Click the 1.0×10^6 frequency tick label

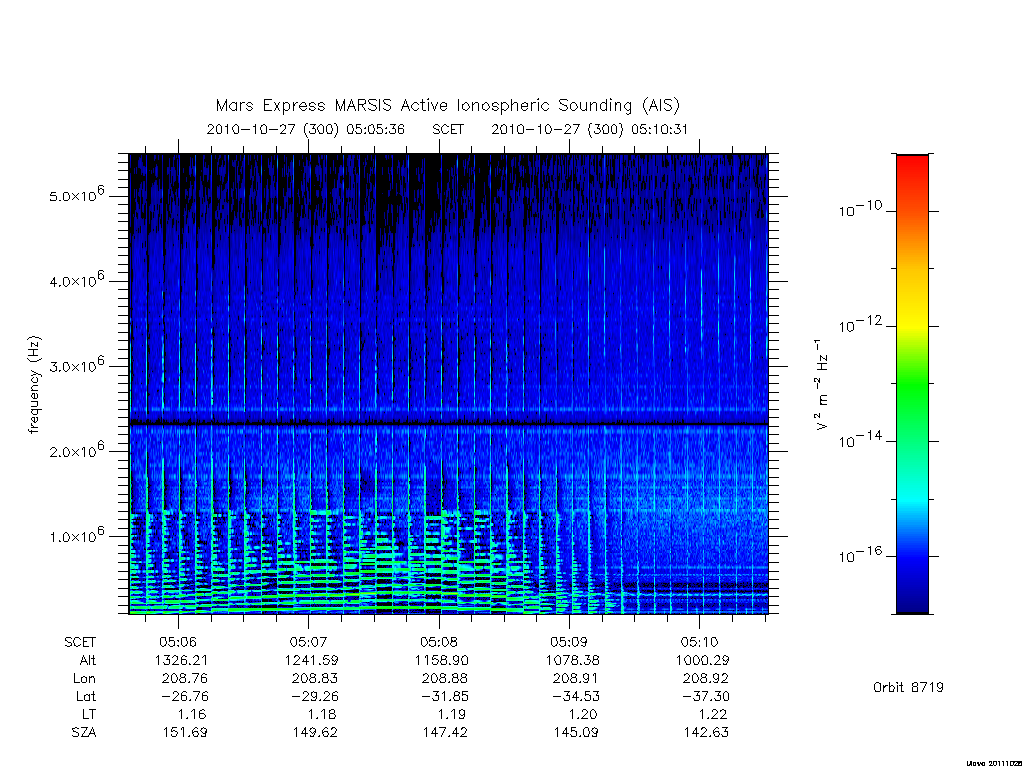[x=76, y=536]
